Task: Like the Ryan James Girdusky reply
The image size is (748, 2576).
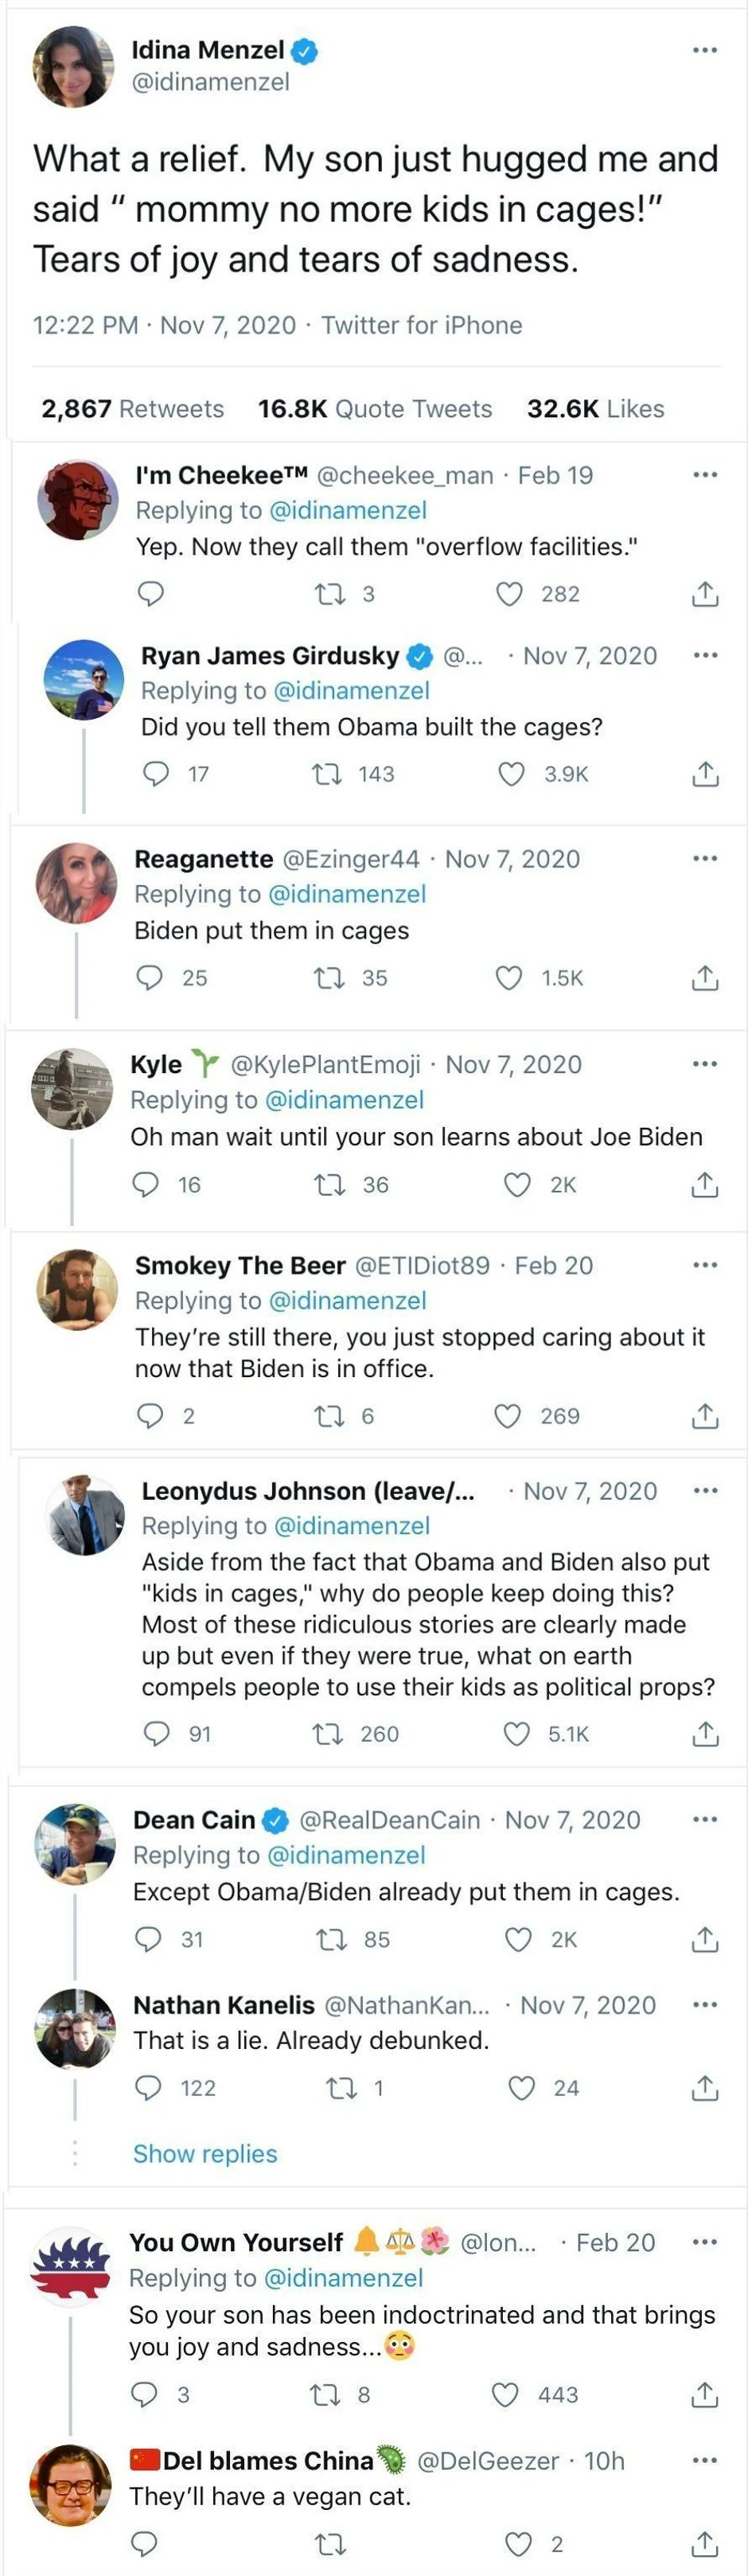Action: (x=511, y=774)
